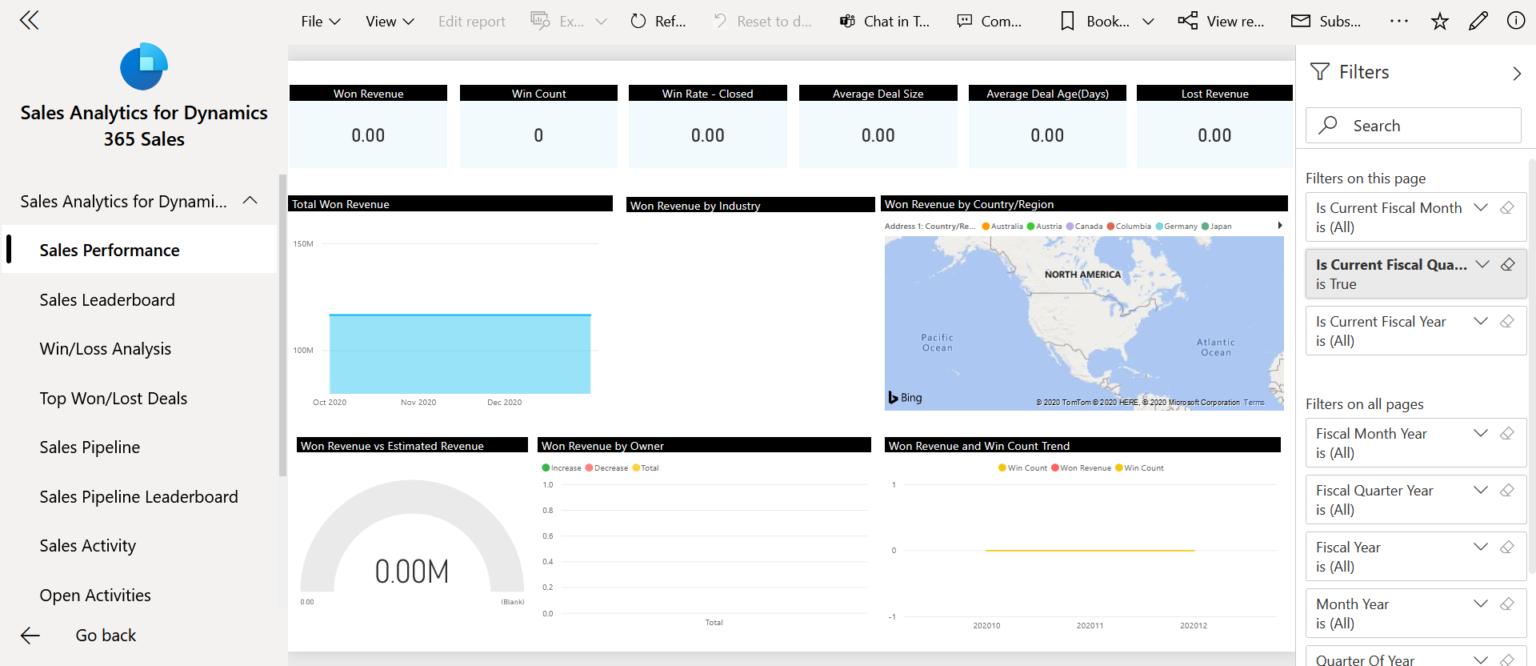1536x666 pixels.
Task: Click View related toolbar item
Action: tap(1220, 21)
